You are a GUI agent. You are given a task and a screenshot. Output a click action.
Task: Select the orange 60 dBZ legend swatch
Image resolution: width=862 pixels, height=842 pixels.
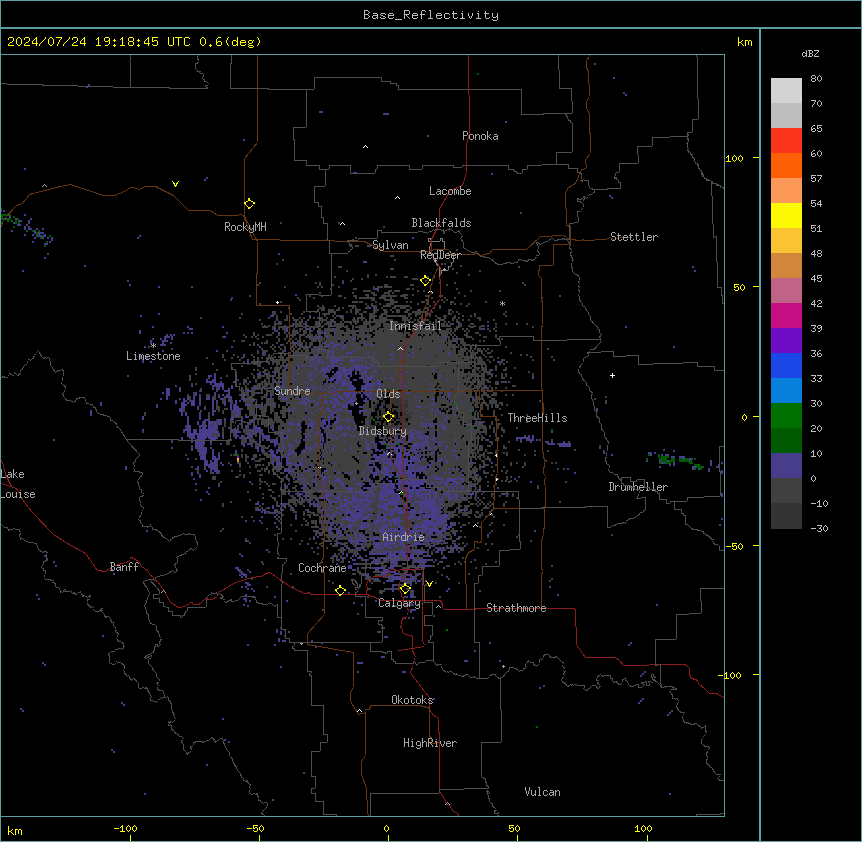pyautogui.click(x=786, y=165)
